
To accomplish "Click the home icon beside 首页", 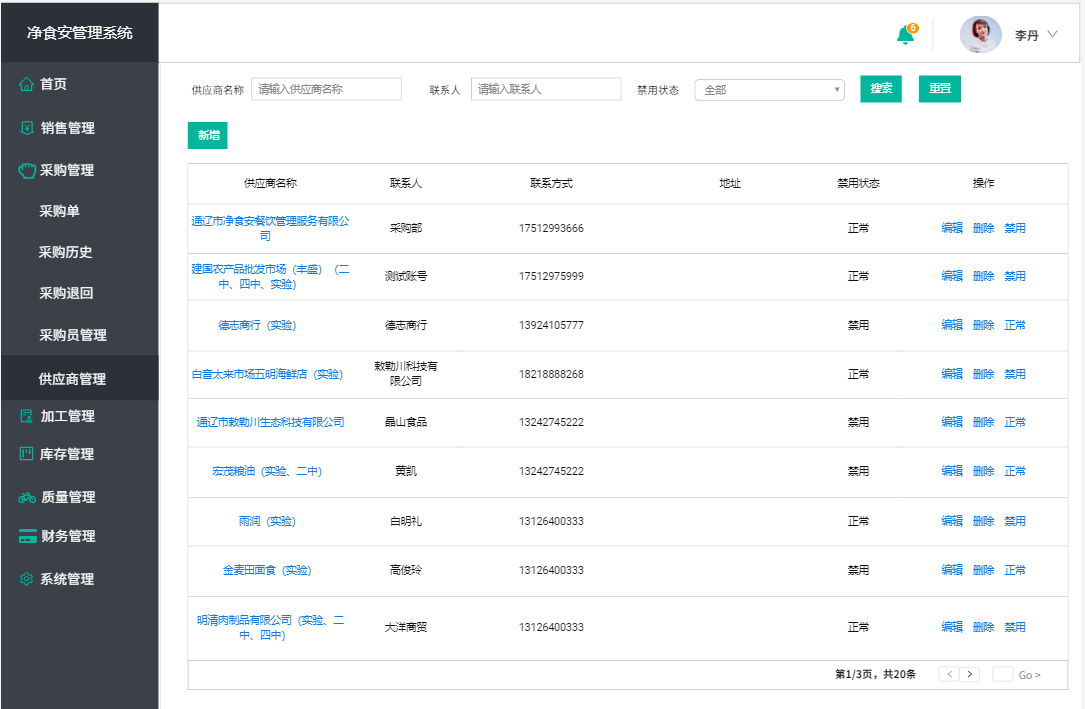I will tap(26, 84).
